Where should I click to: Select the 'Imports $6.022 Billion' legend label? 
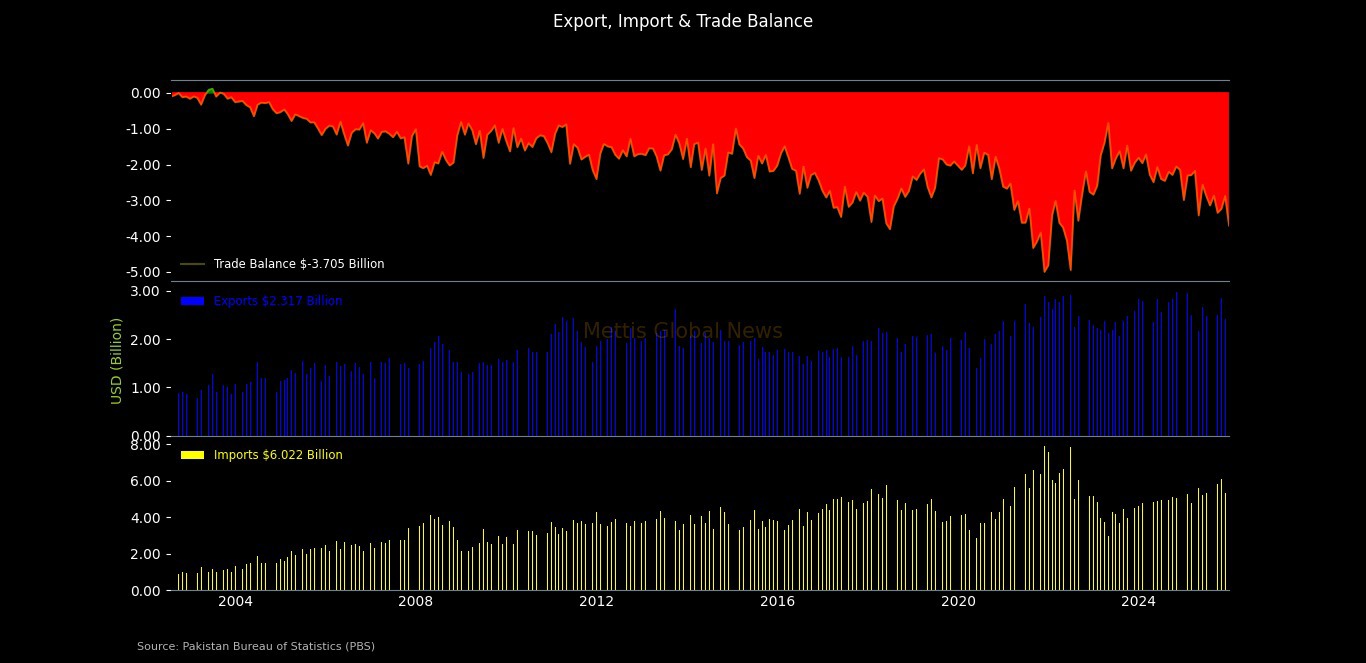[278, 455]
